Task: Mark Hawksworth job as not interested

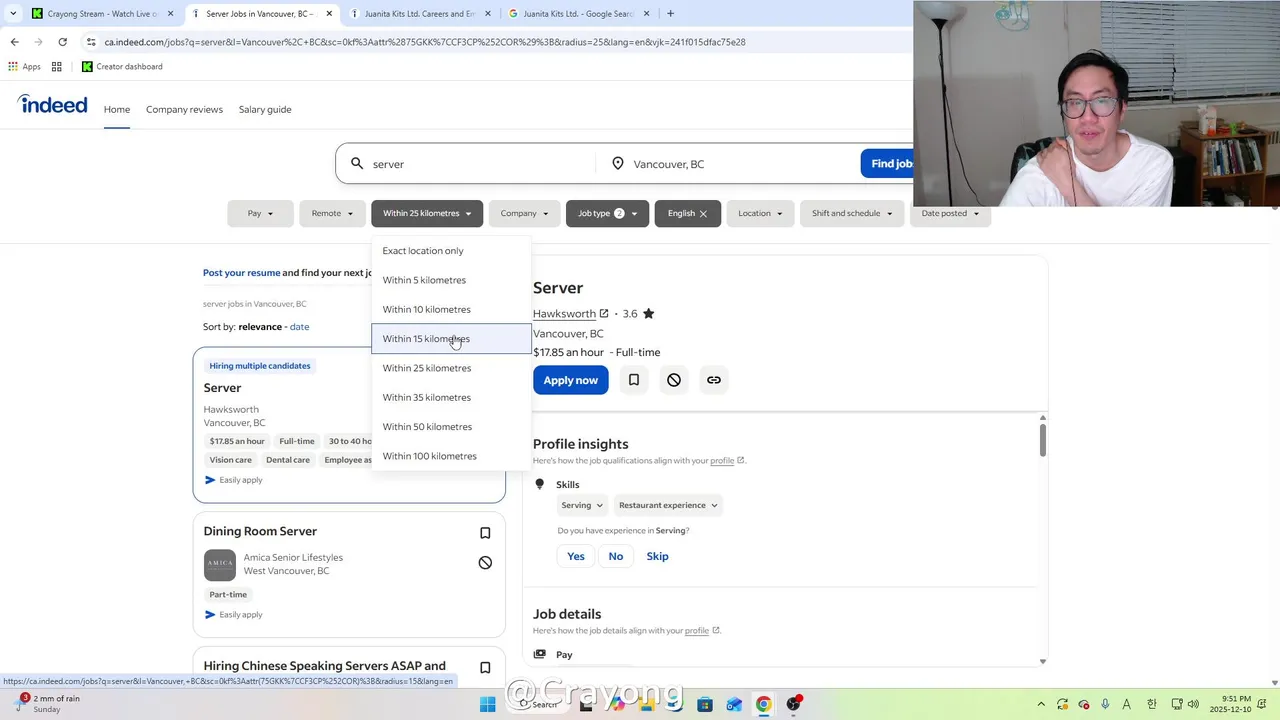Action: click(674, 380)
